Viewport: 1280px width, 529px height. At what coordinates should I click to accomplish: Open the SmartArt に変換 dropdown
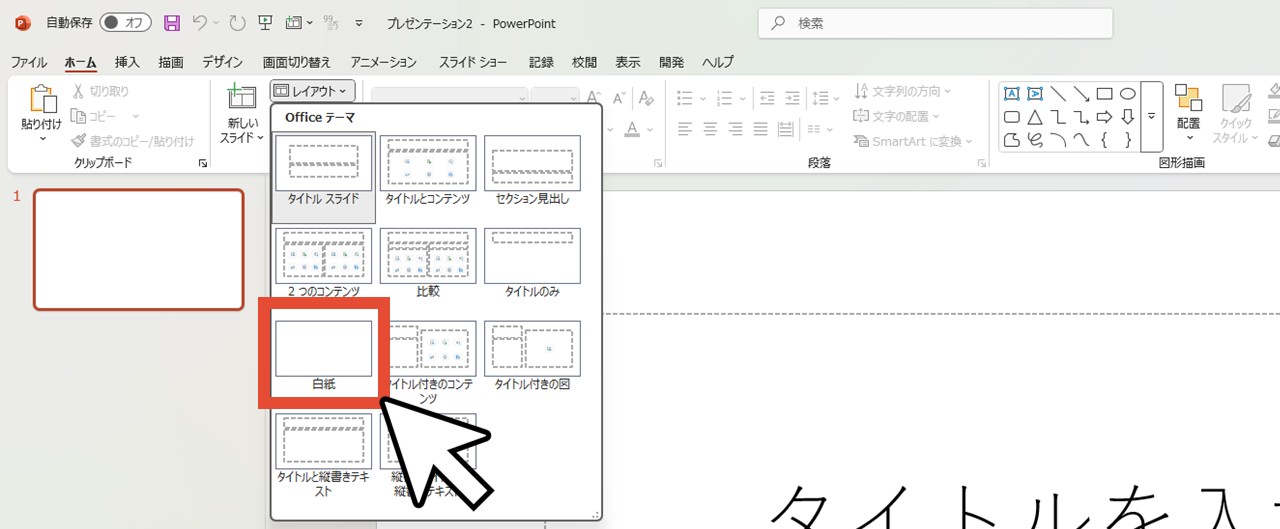tap(914, 141)
